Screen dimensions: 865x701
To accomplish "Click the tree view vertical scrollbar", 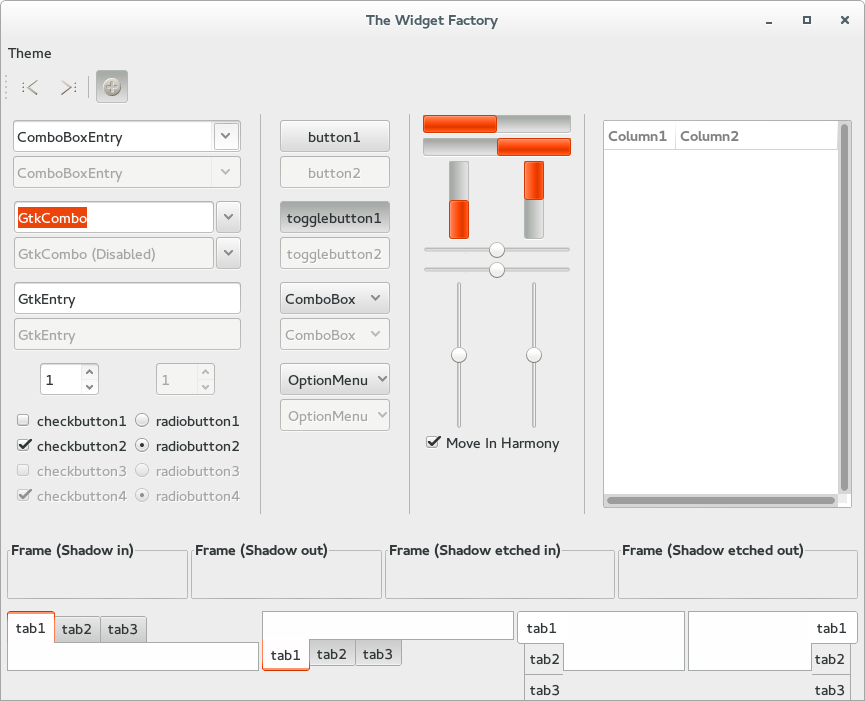I will (x=844, y=308).
